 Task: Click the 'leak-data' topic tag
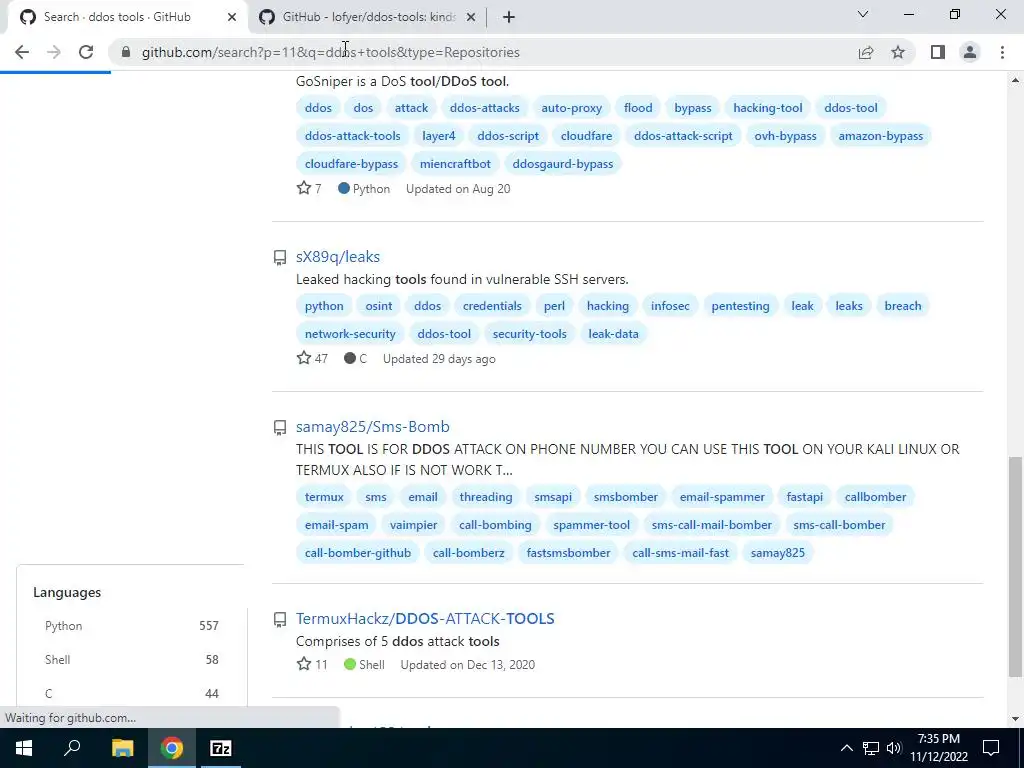pyautogui.click(x=613, y=334)
